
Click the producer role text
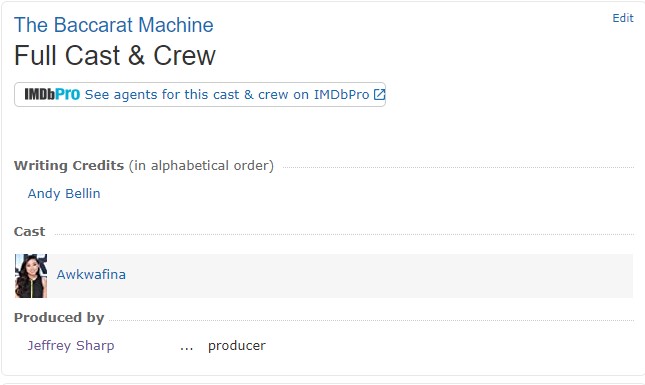click(237, 346)
